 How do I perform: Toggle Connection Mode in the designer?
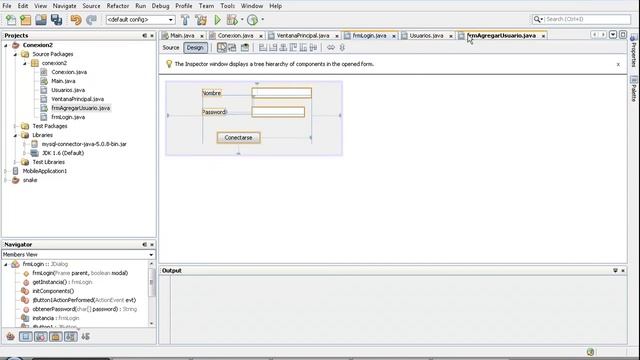tap(232, 48)
